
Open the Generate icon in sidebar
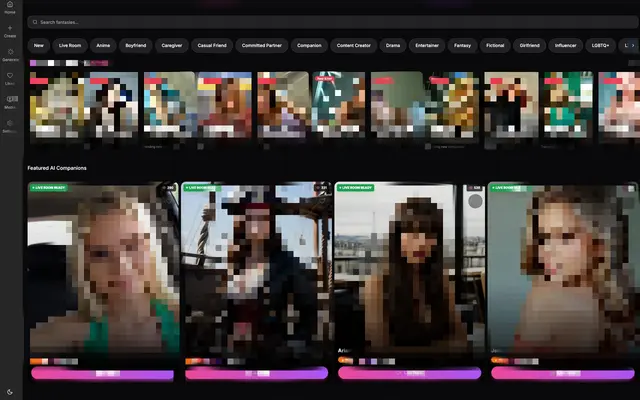pos(10,51)
